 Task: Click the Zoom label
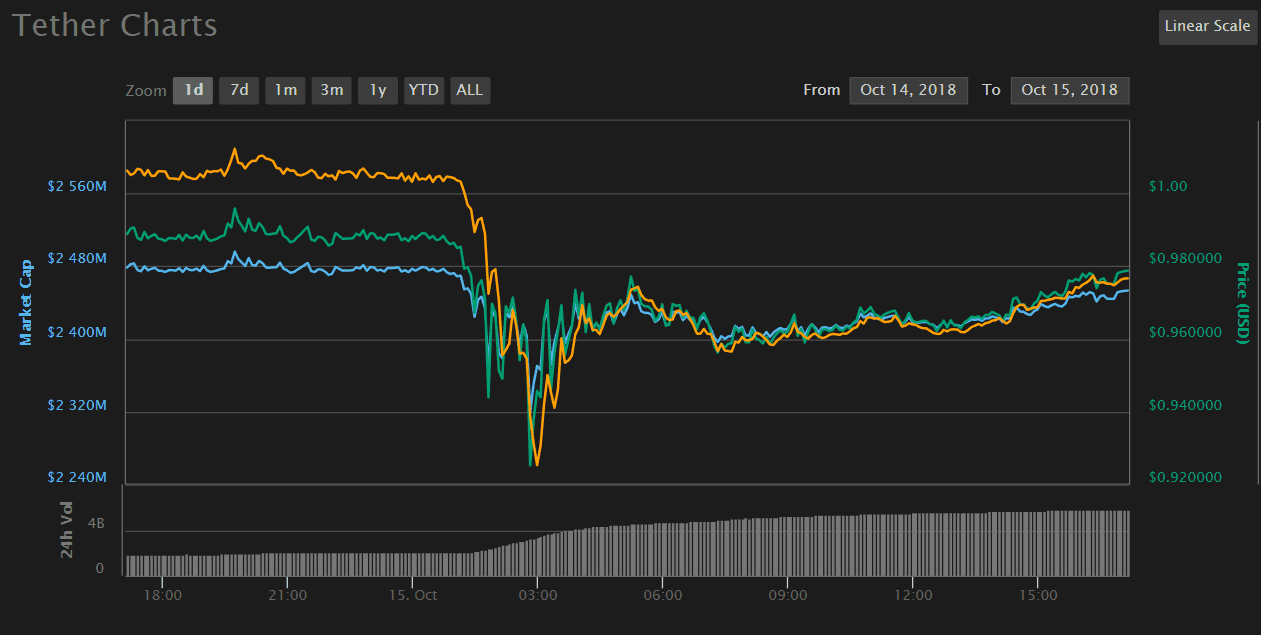[146, 90]
